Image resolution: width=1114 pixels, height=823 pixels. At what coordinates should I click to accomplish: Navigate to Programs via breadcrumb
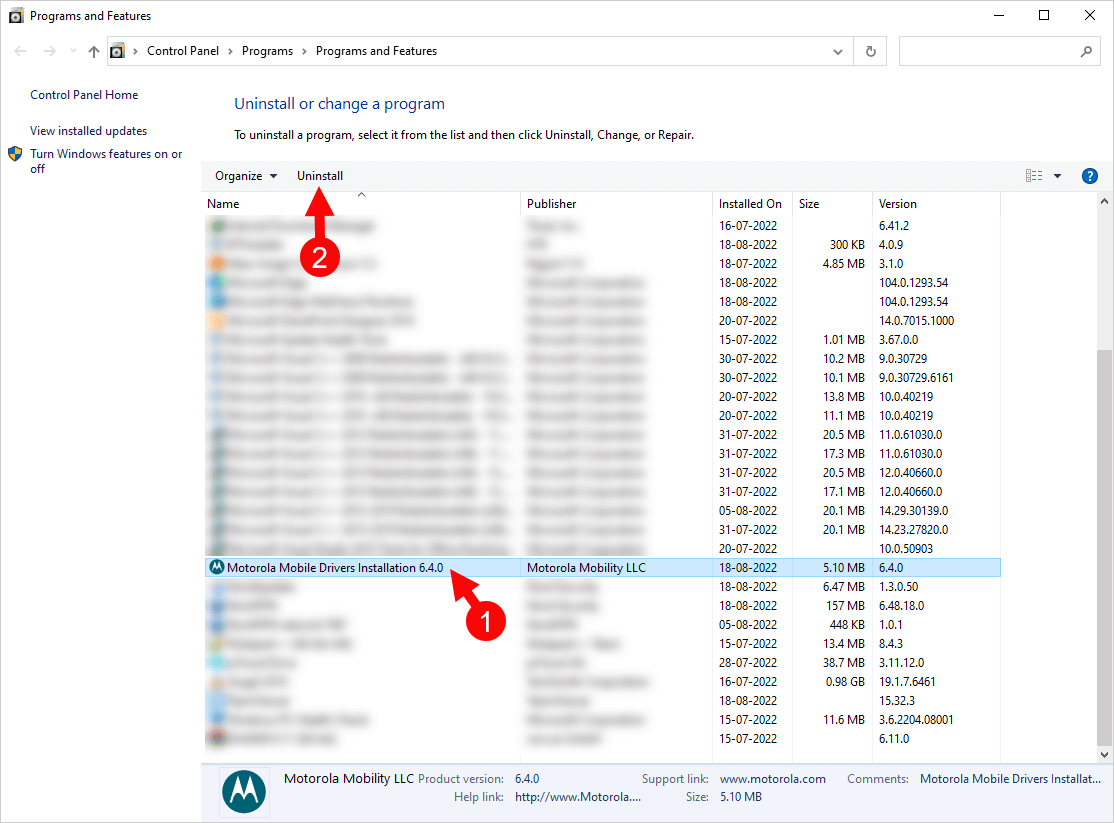[x=267, y=51]
